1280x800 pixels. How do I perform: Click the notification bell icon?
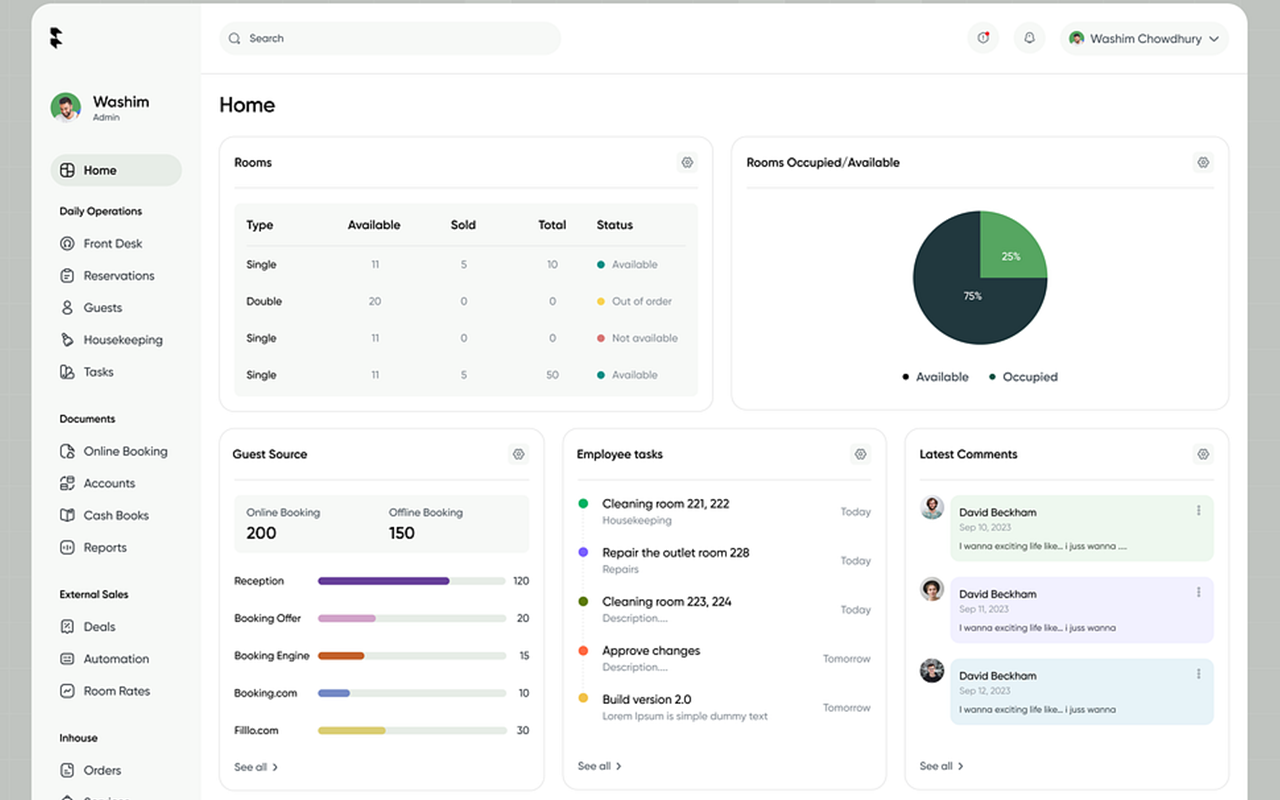[1029, 38]
